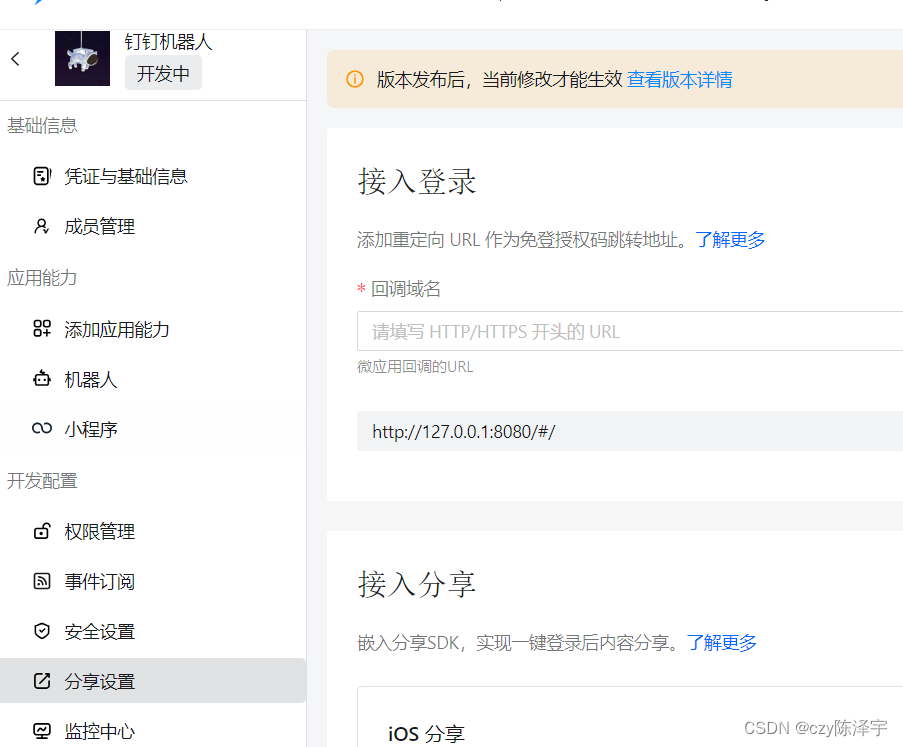Click the 分享设置 share icon
This screenshot has height=747, width=903.
coord(41,681)
